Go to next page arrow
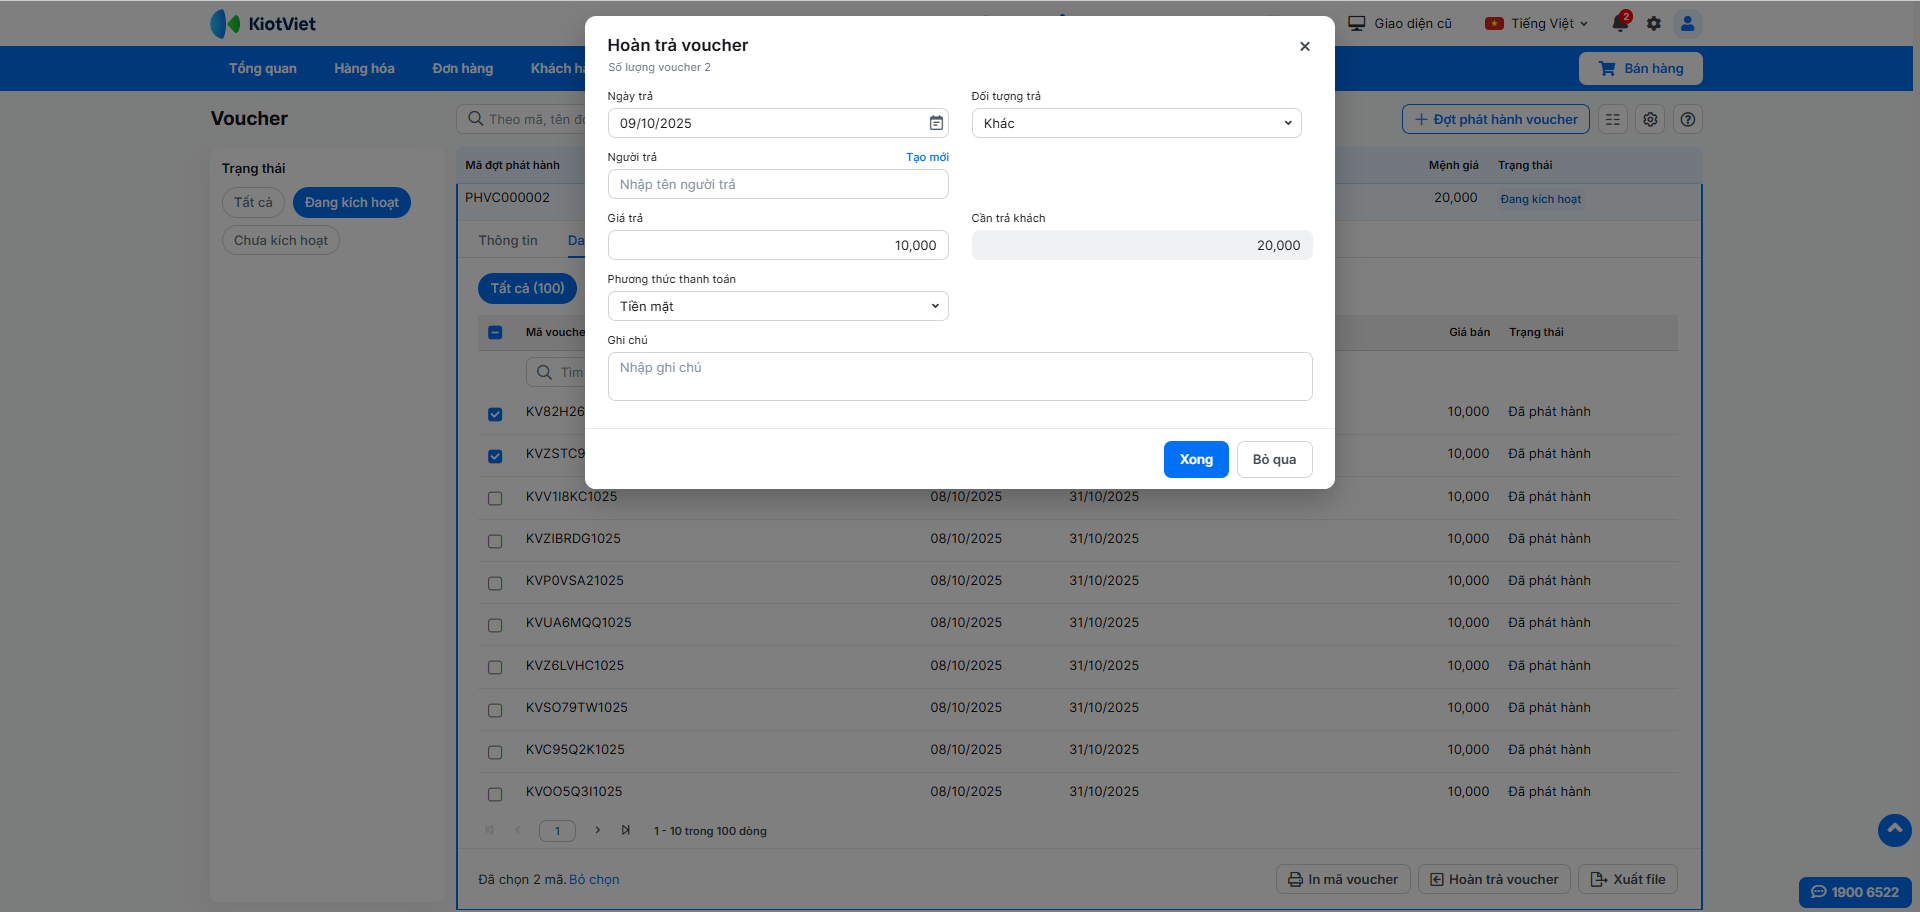The height and width of the screenshot is (912, 1920). tap(597, 830)
